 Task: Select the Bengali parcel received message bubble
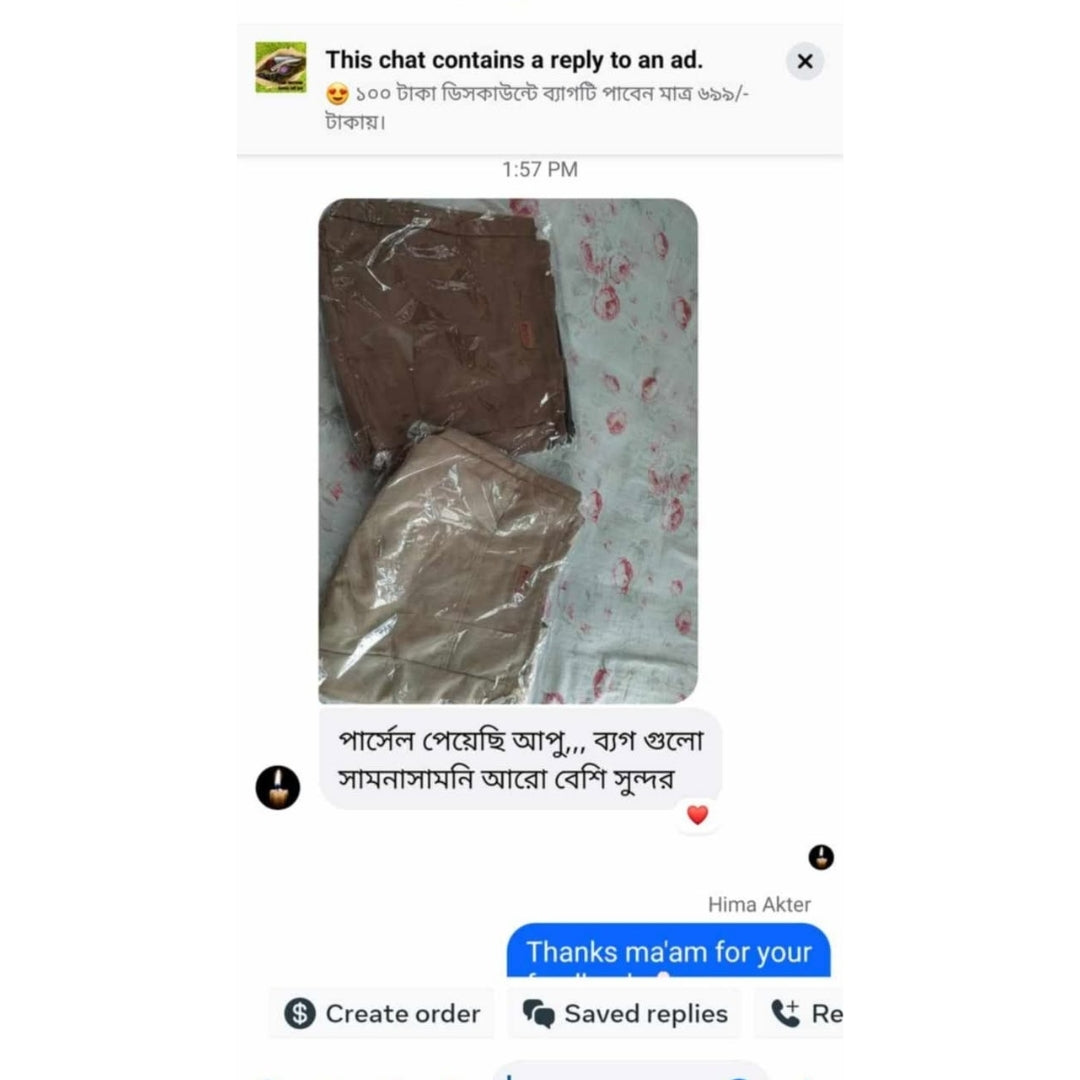pyautogui.click(x=520, y=759)
